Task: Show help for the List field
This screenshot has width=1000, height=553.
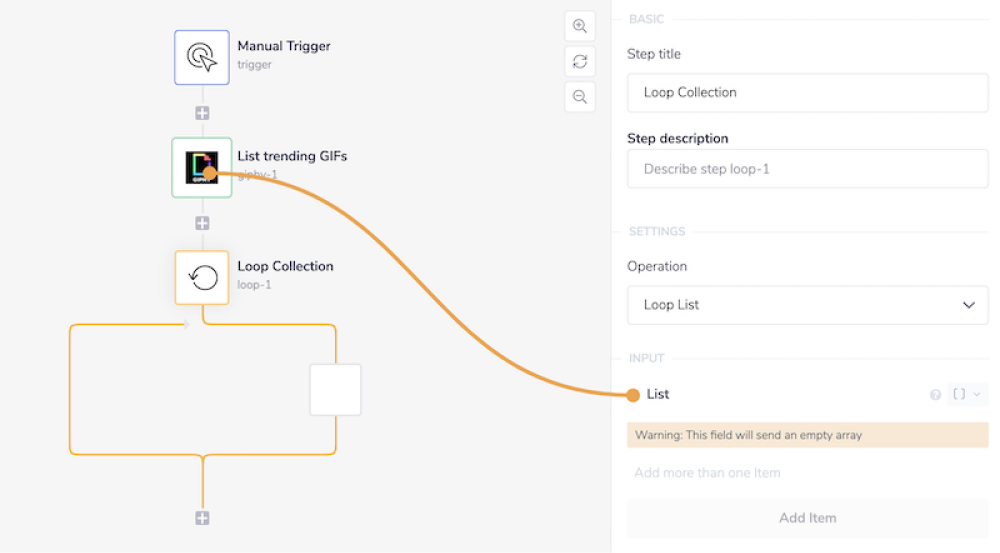Action: click(x=936, y=395)
